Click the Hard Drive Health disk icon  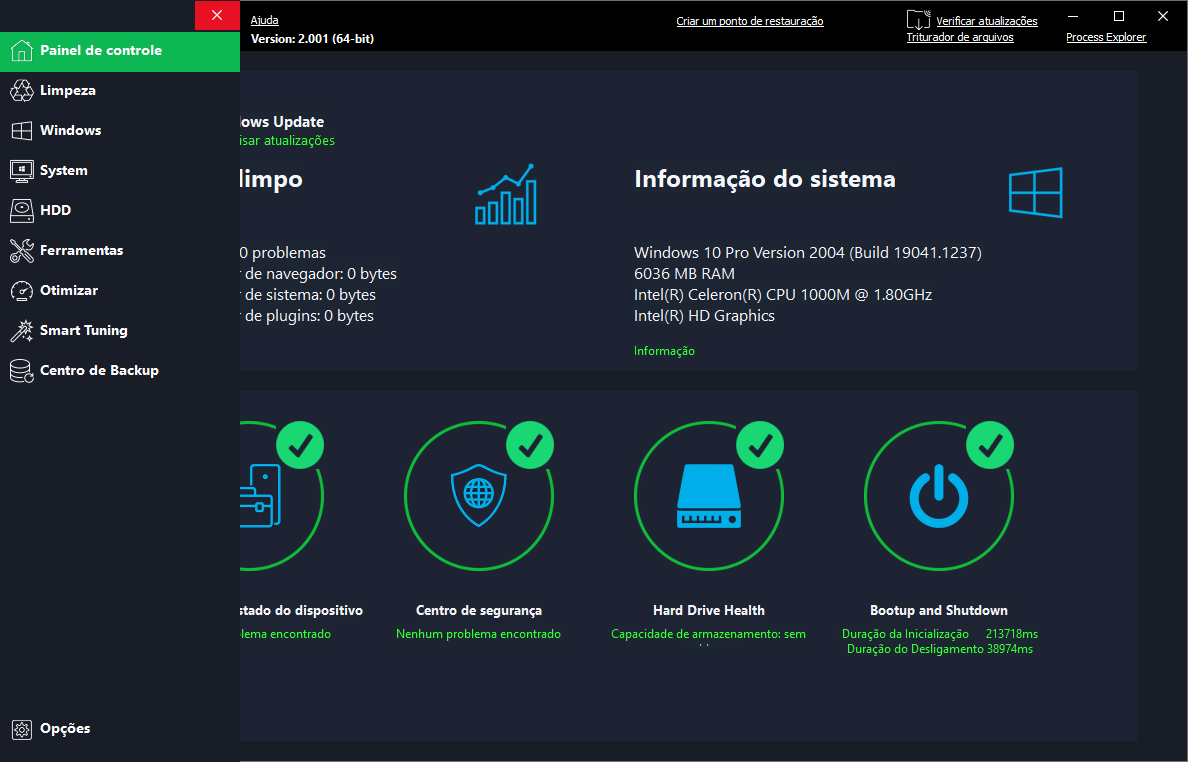pyautogui.click(x=708, y=496)
